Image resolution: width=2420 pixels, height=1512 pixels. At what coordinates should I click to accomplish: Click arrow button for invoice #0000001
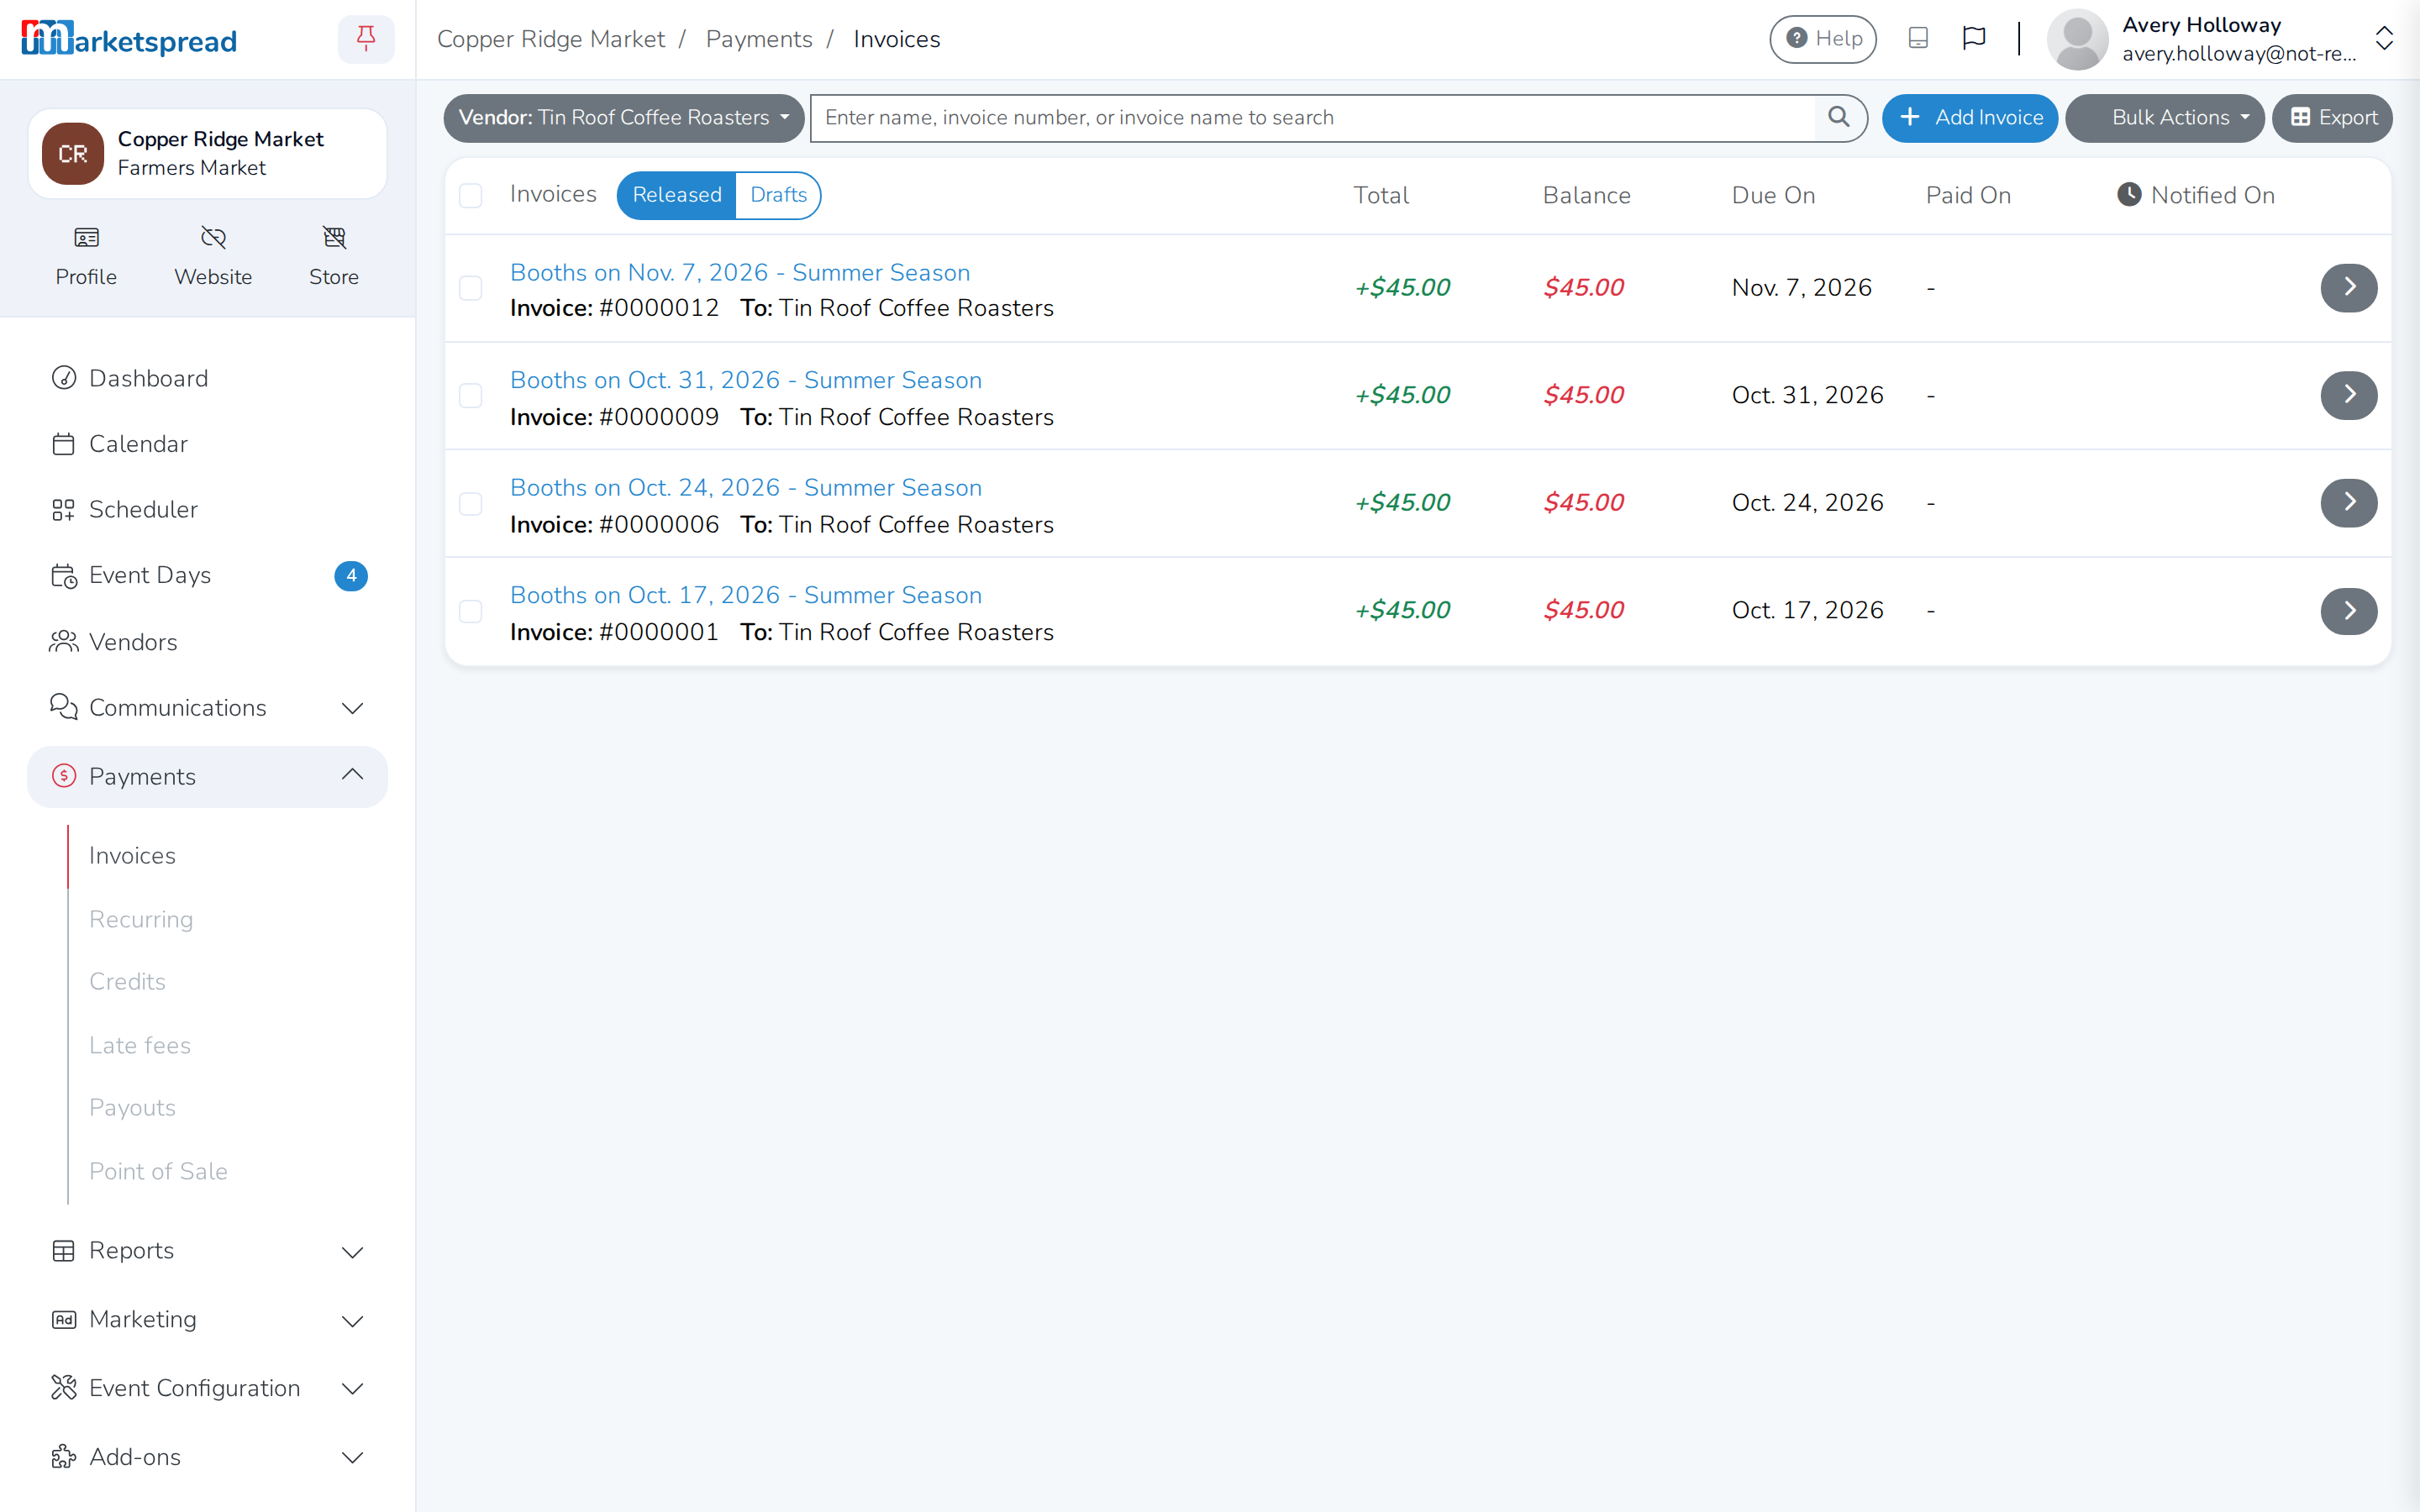(2349, 611)
